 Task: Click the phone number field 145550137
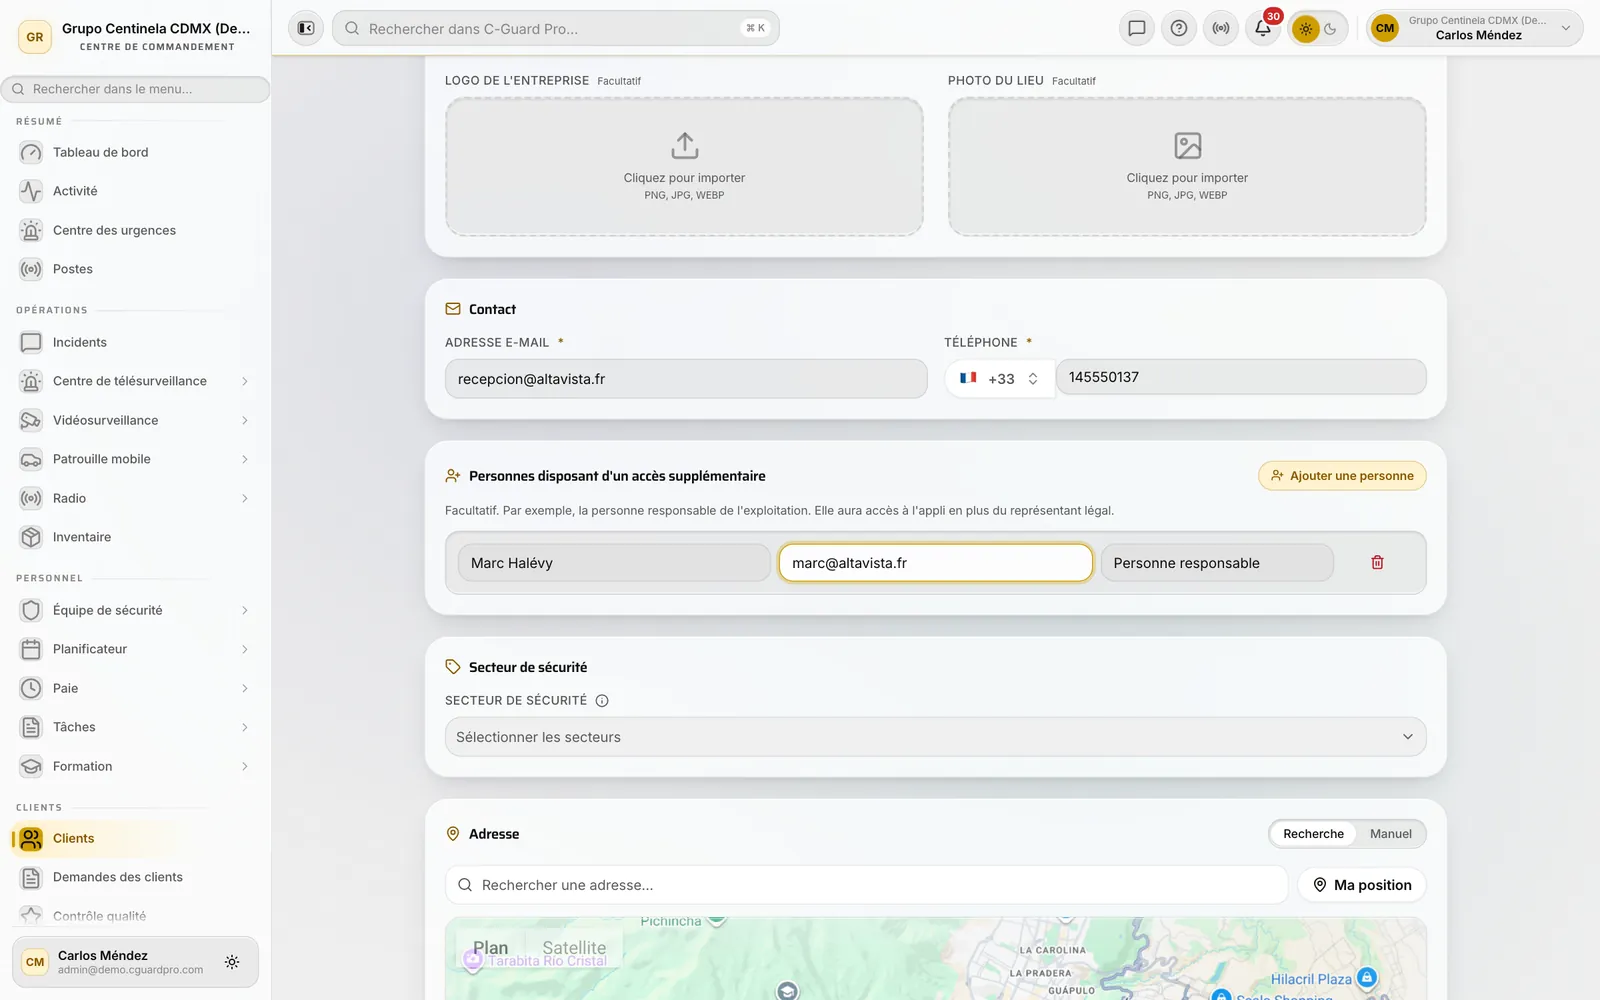1241,377
